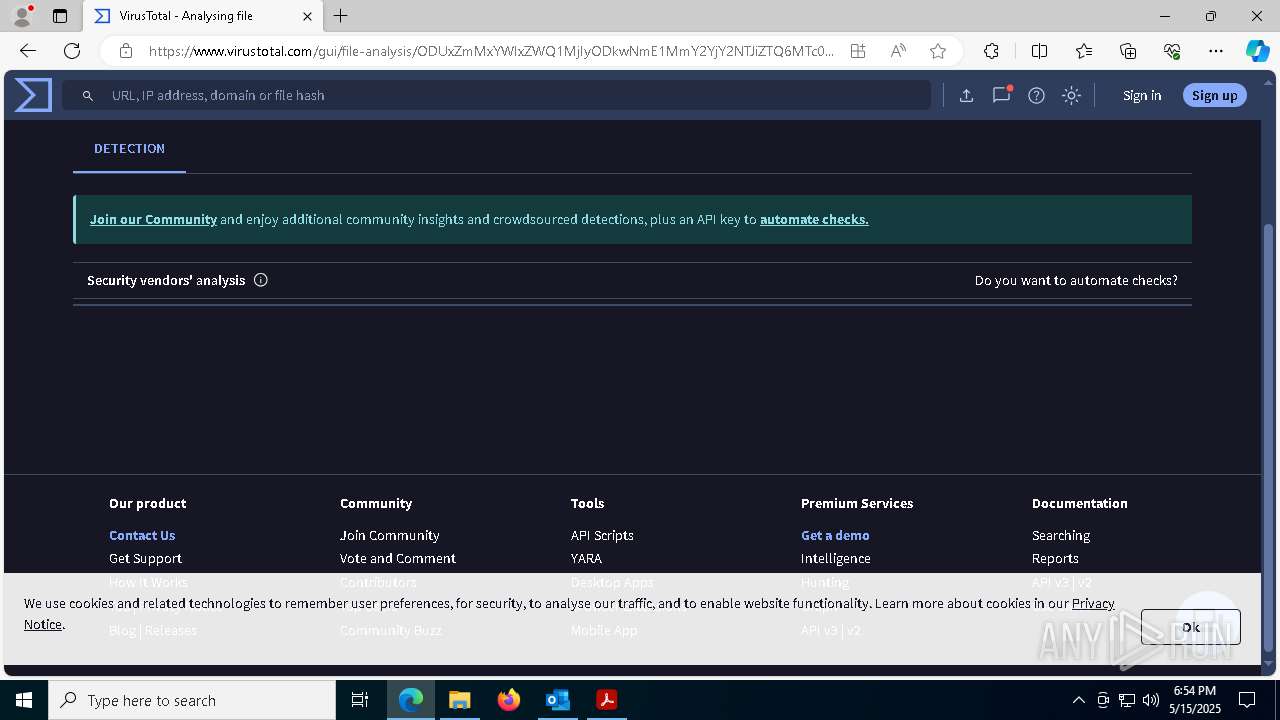Screen dimensions: 1280x720
Task: Click Do you want to automate checks?
Action: [x=1076, y=280]
